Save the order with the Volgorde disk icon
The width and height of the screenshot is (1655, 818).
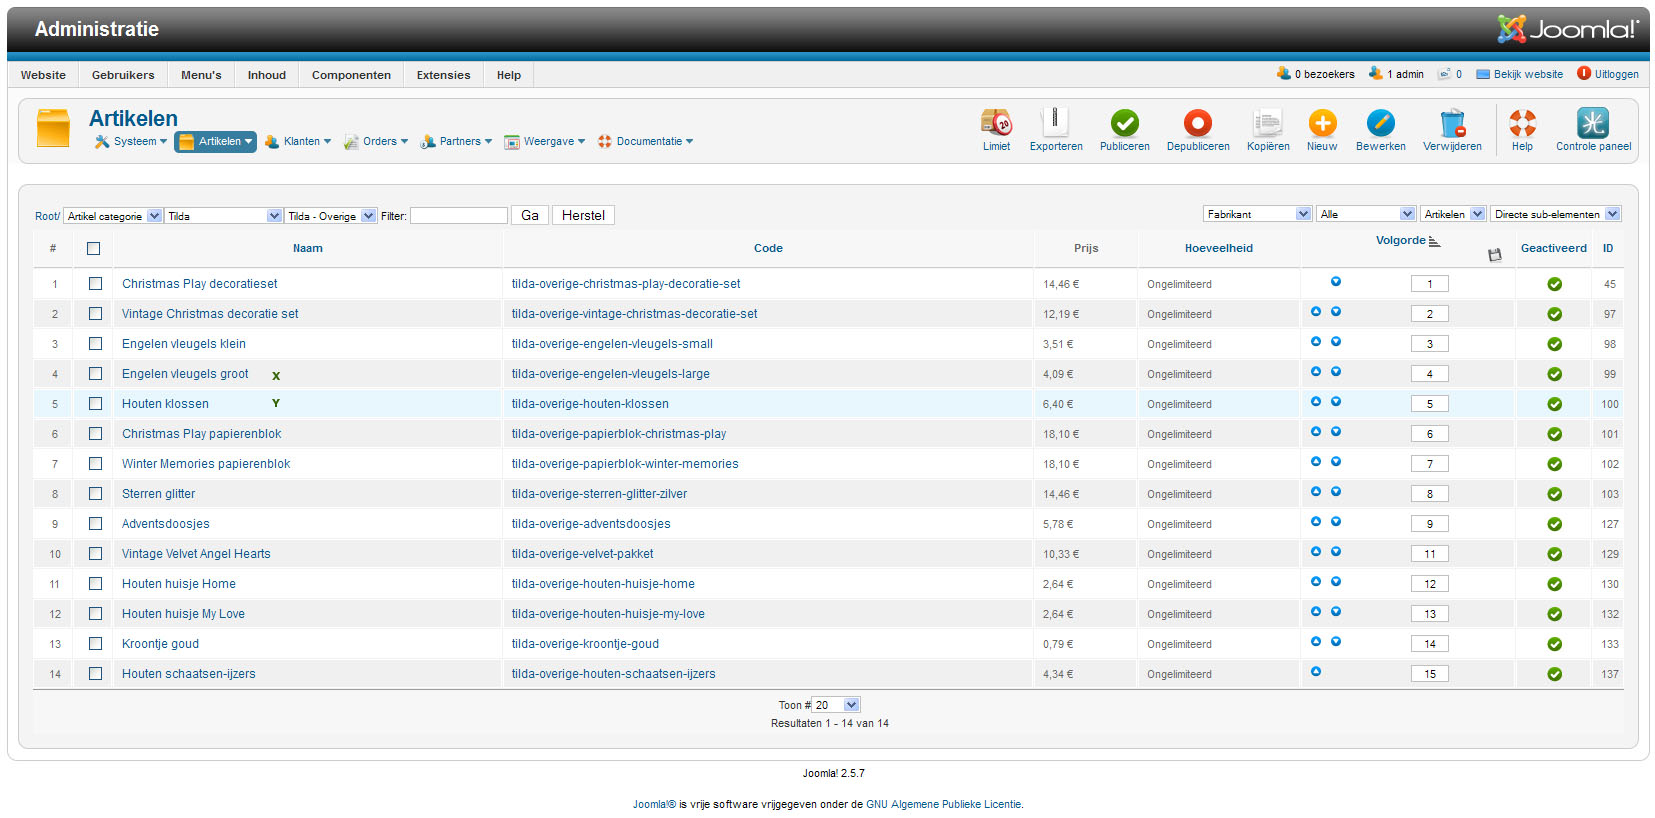(1494, 255)
